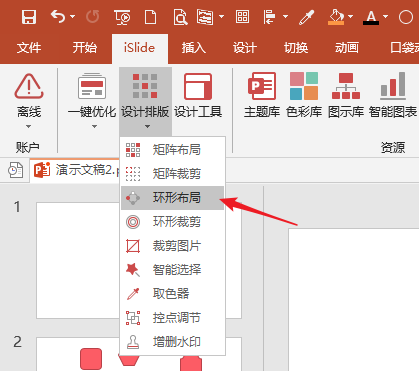Image resolution: width=419 pixels, height=371 pixels.
Task: Open the 色彩库 color library
Action: (304, 95)
